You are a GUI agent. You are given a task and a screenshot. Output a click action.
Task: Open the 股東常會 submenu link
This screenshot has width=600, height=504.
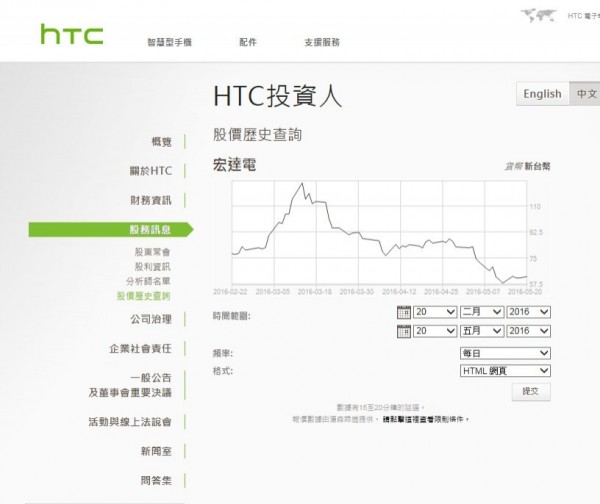(x=152, y=252)
